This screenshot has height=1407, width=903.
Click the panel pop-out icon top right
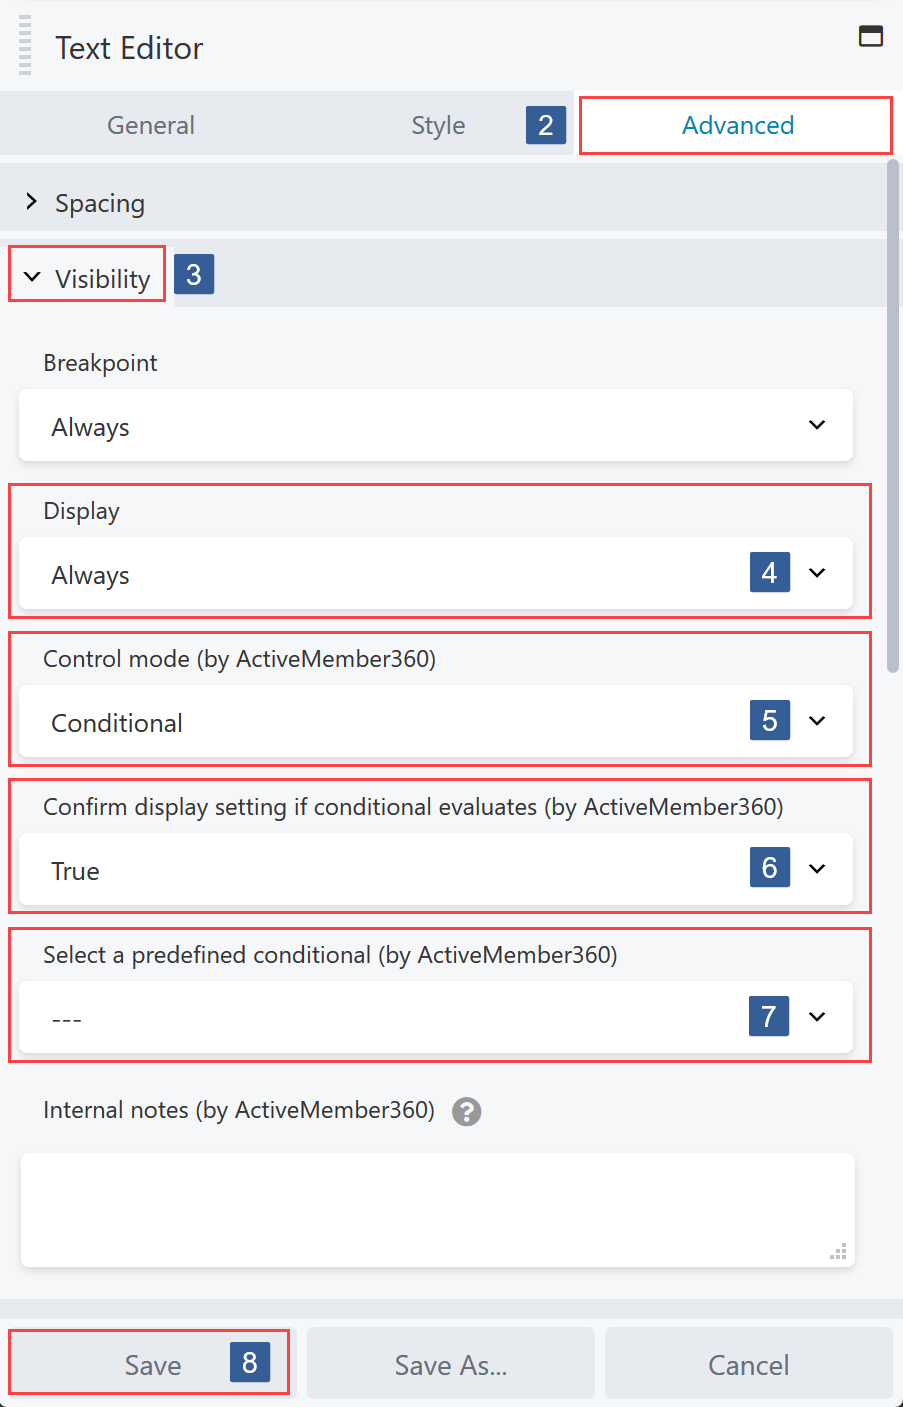tap(871, 36)
